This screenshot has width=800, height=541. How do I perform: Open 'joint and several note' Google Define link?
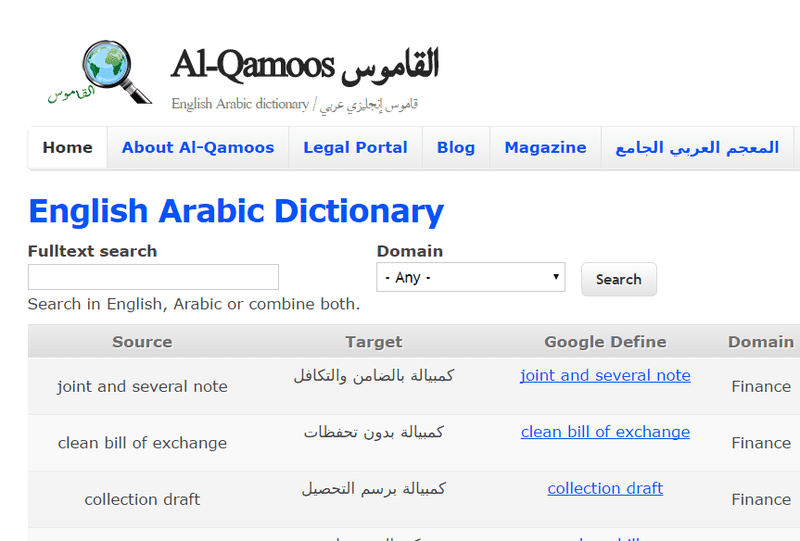(605, 376)
